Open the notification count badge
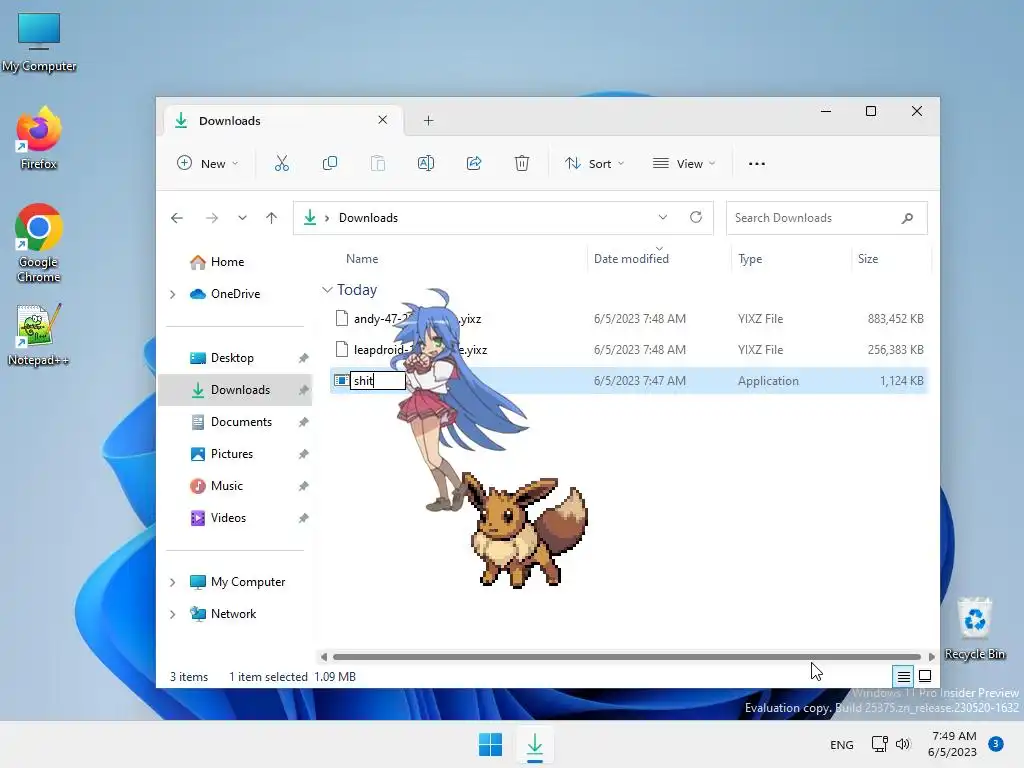 pyautogui.click(x=996, y=744)
